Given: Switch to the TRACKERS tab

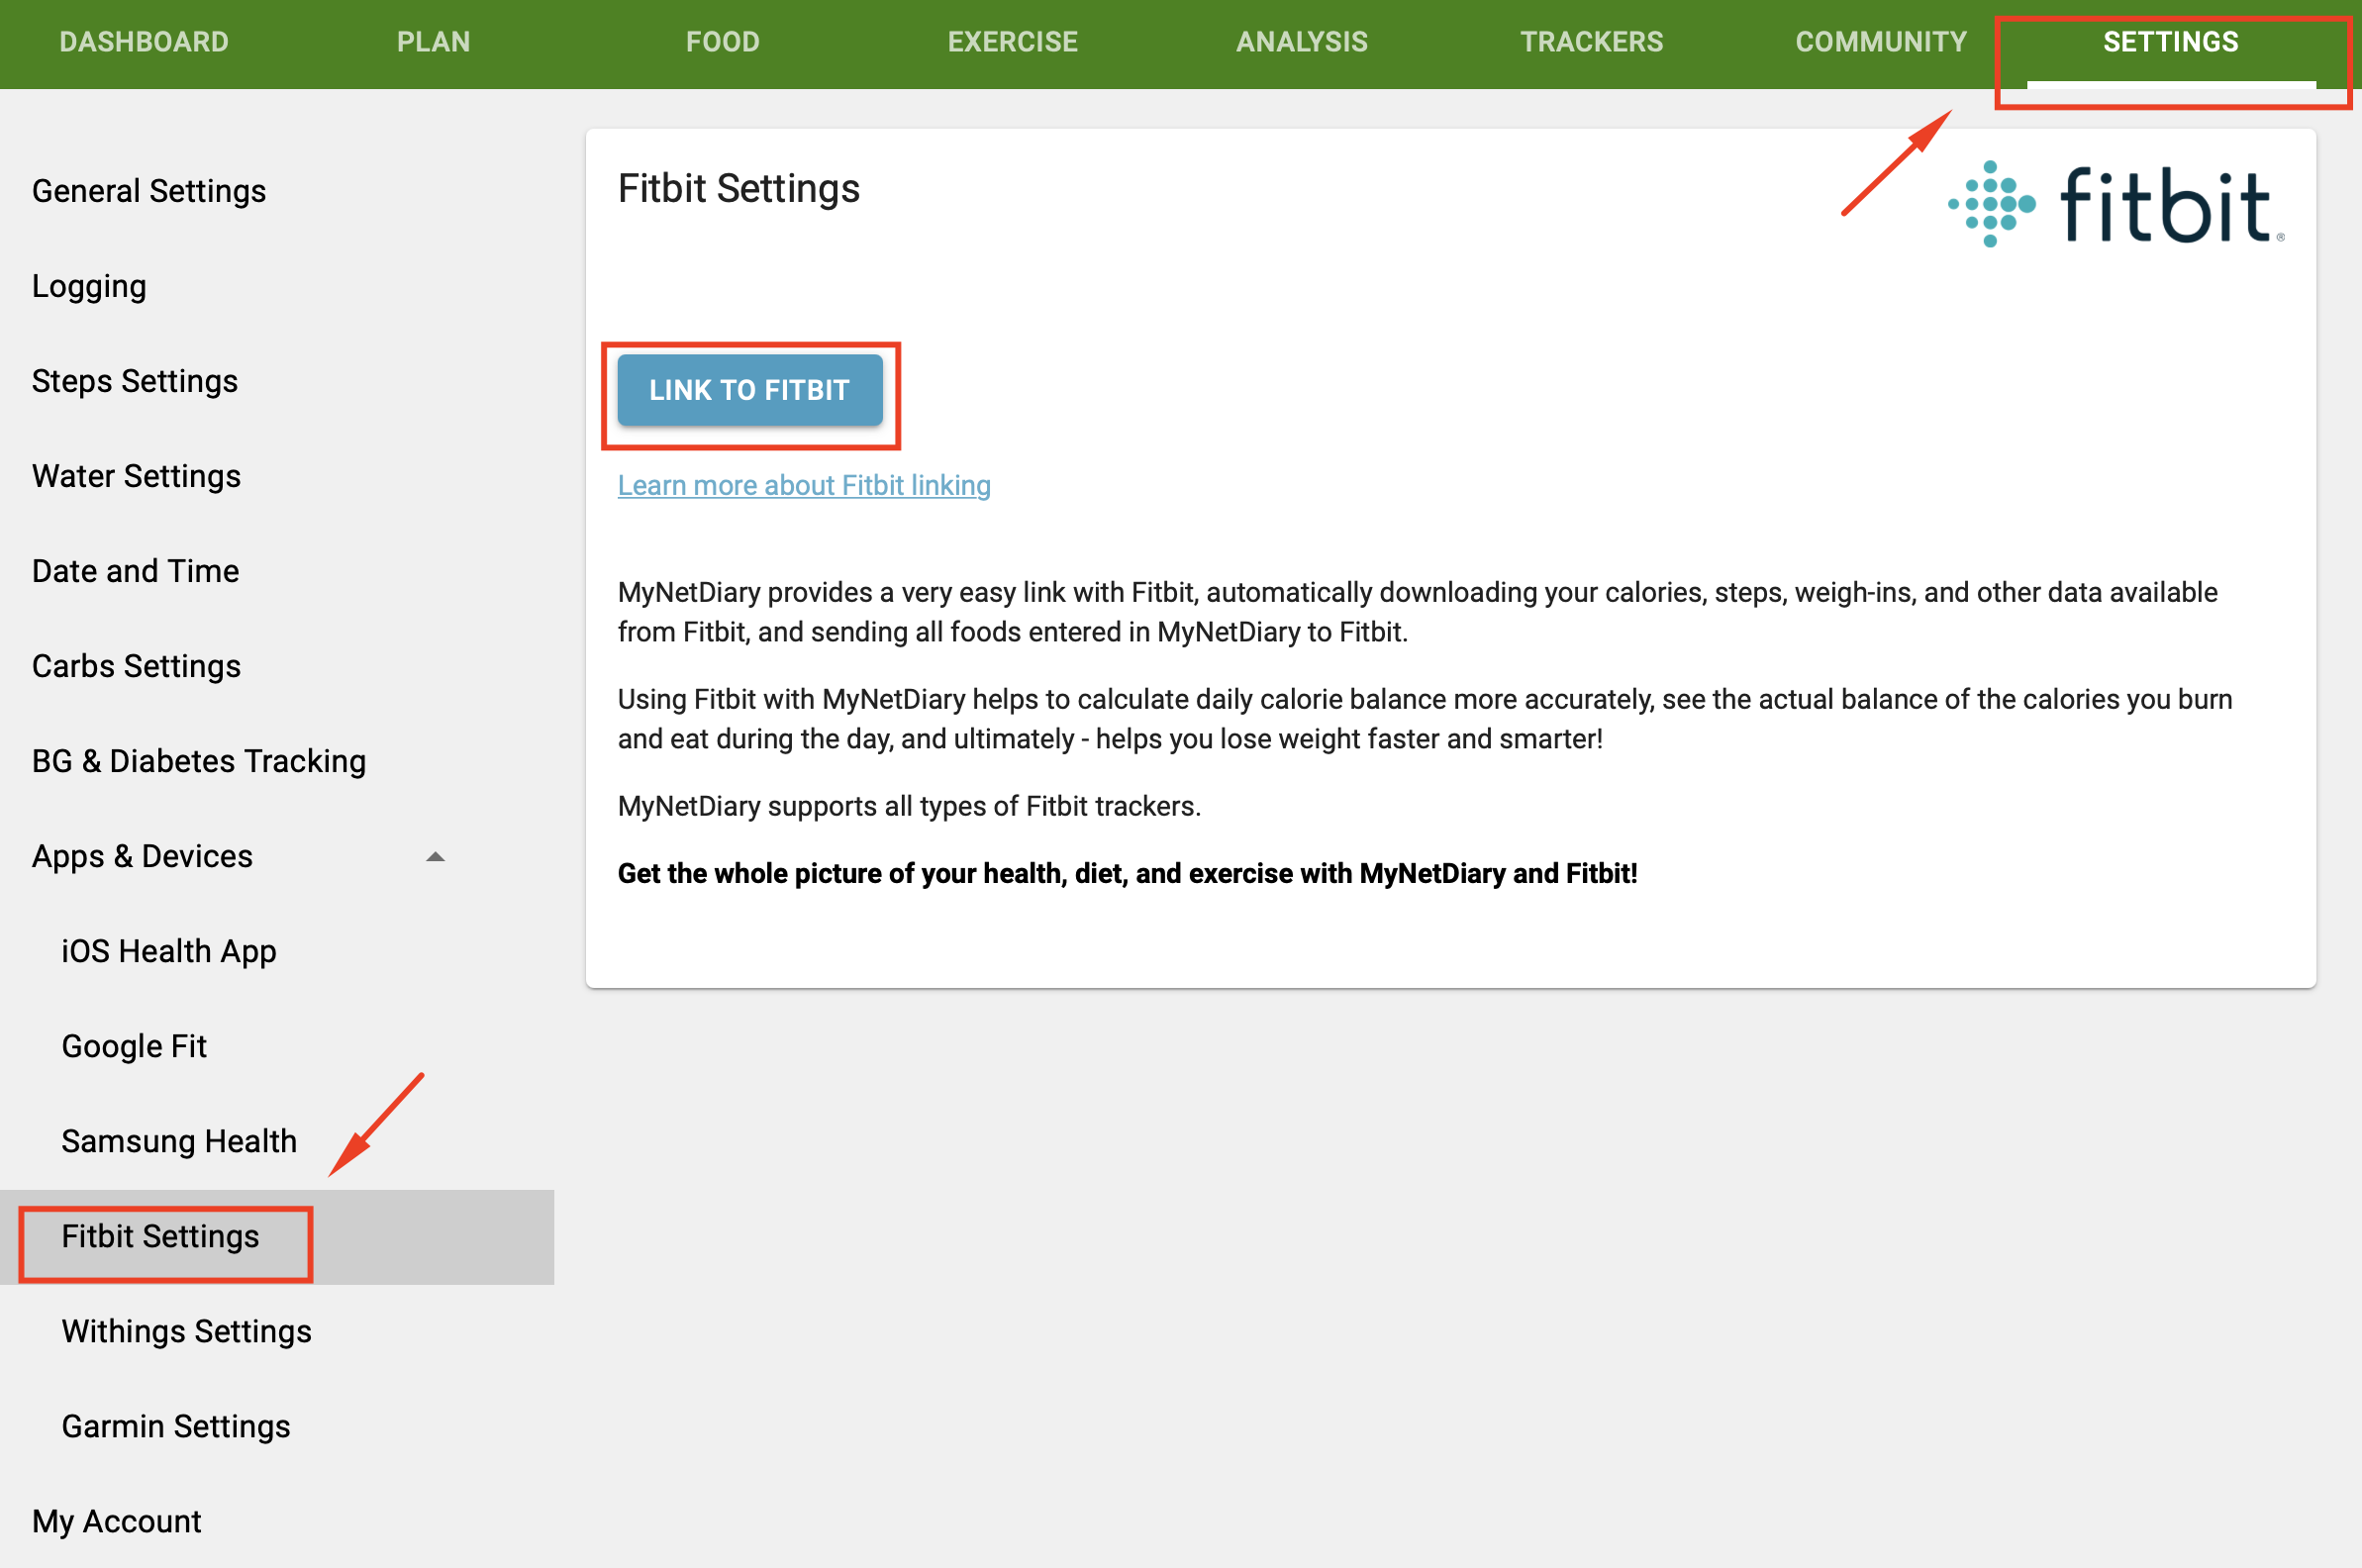Looking at the screenshot, I should coord(1591,42).
